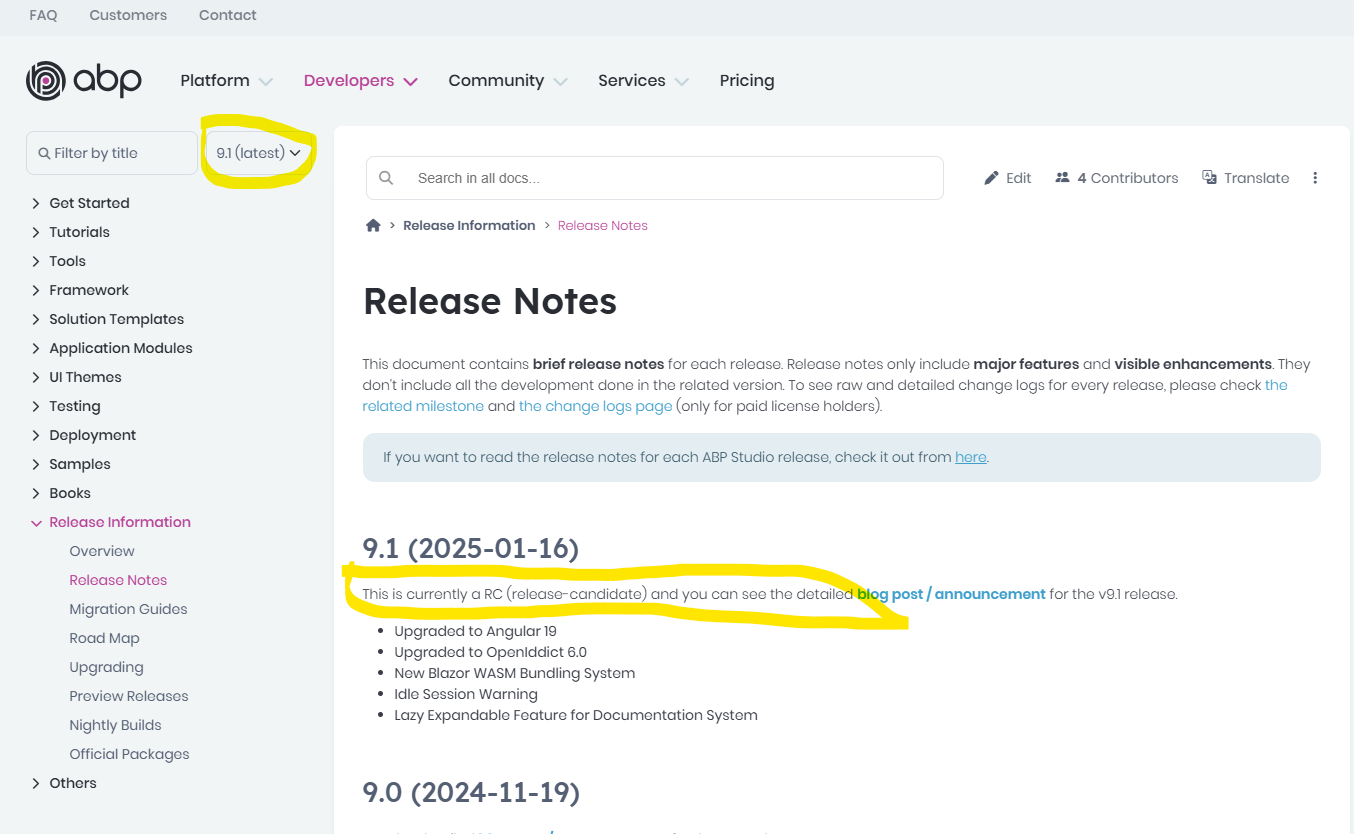Click the ABP logo icon
This screenshot has width=1354, height=834.
[x=46, y=81]
